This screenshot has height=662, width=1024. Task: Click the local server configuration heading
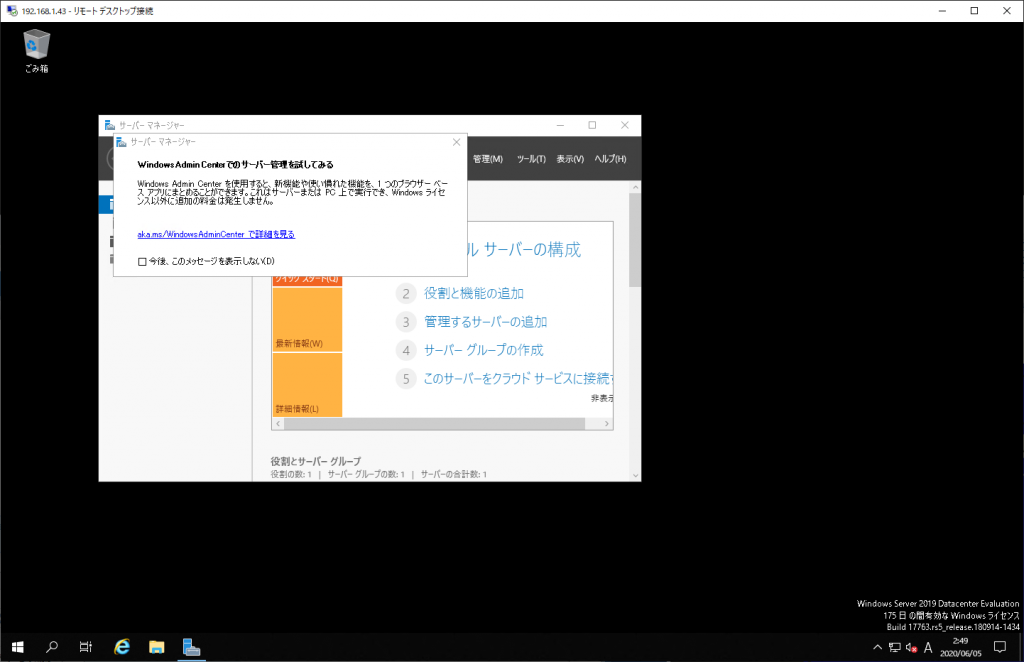click(x=524, y=249)
